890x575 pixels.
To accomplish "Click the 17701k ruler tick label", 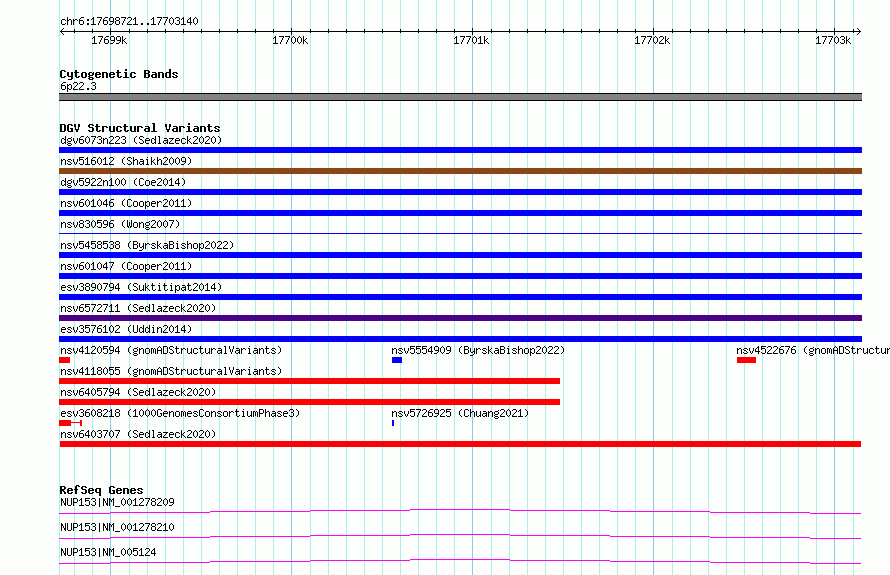I will tap(471, 40).
